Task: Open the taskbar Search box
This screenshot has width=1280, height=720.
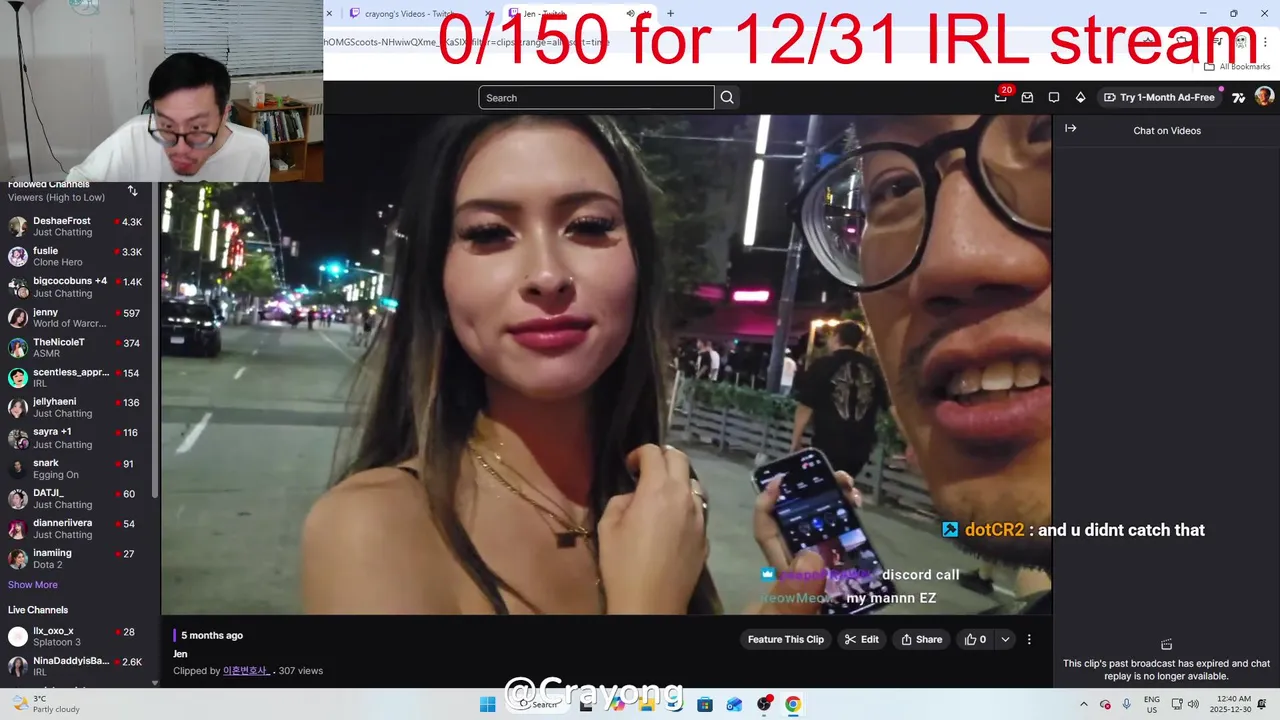Action: click(x=540, y=704)
